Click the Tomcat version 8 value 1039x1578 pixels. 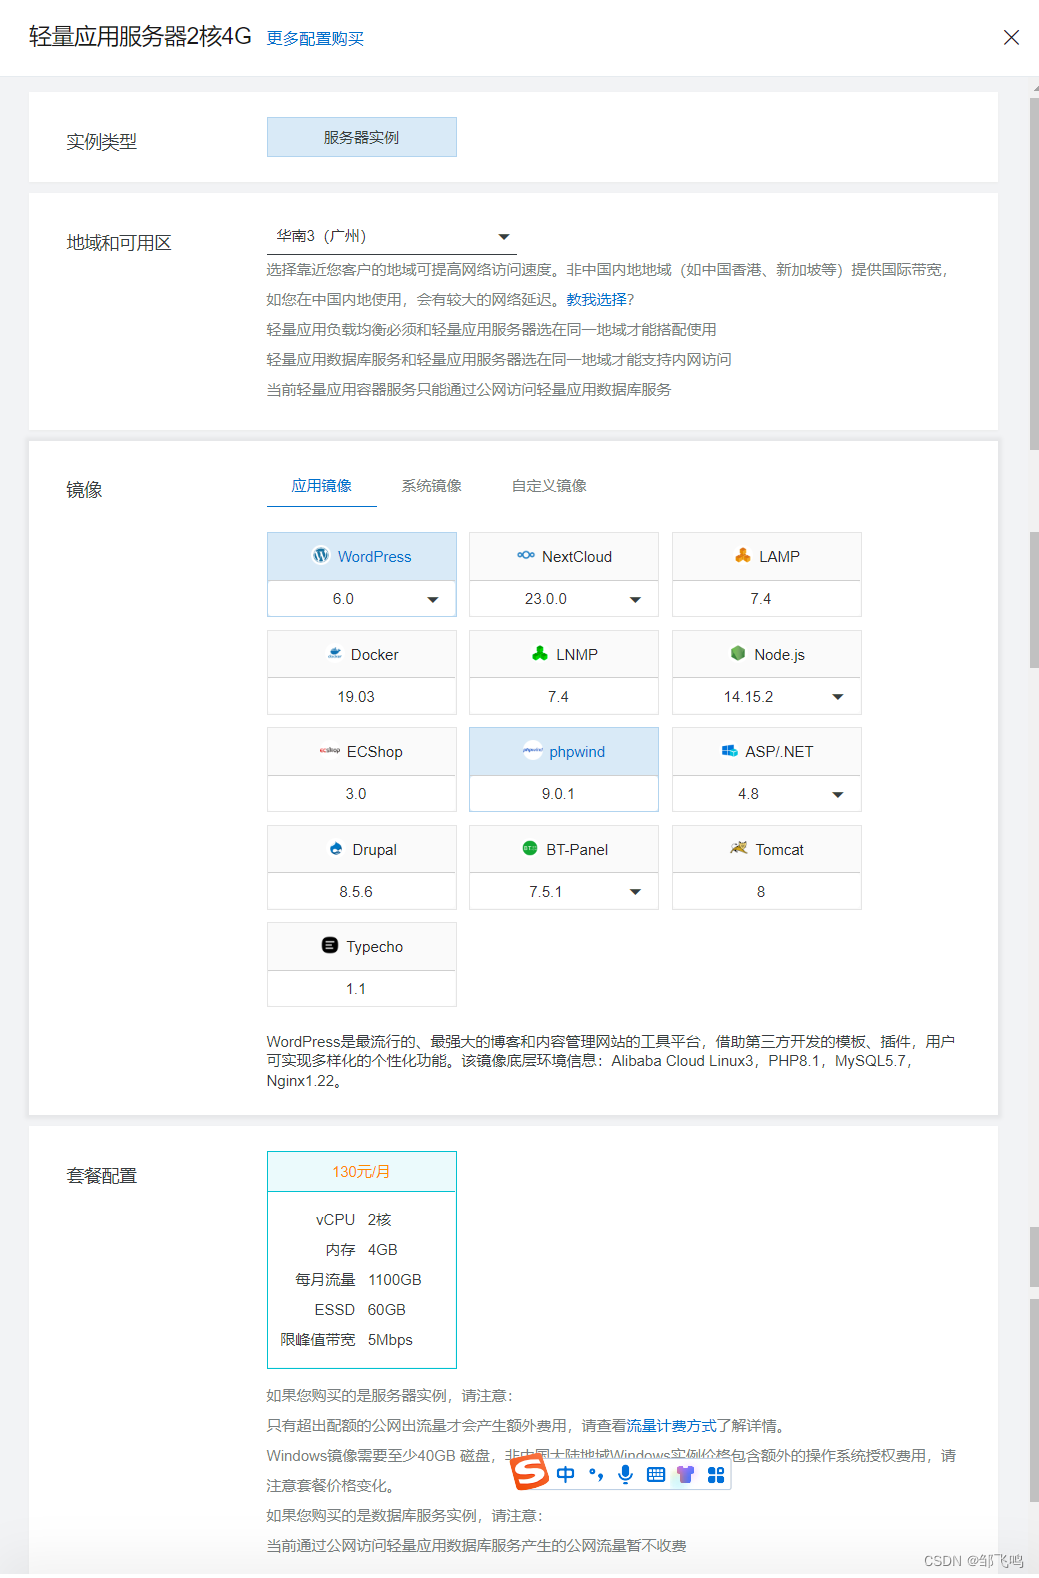pyautogui.click(x=761, y=892)
